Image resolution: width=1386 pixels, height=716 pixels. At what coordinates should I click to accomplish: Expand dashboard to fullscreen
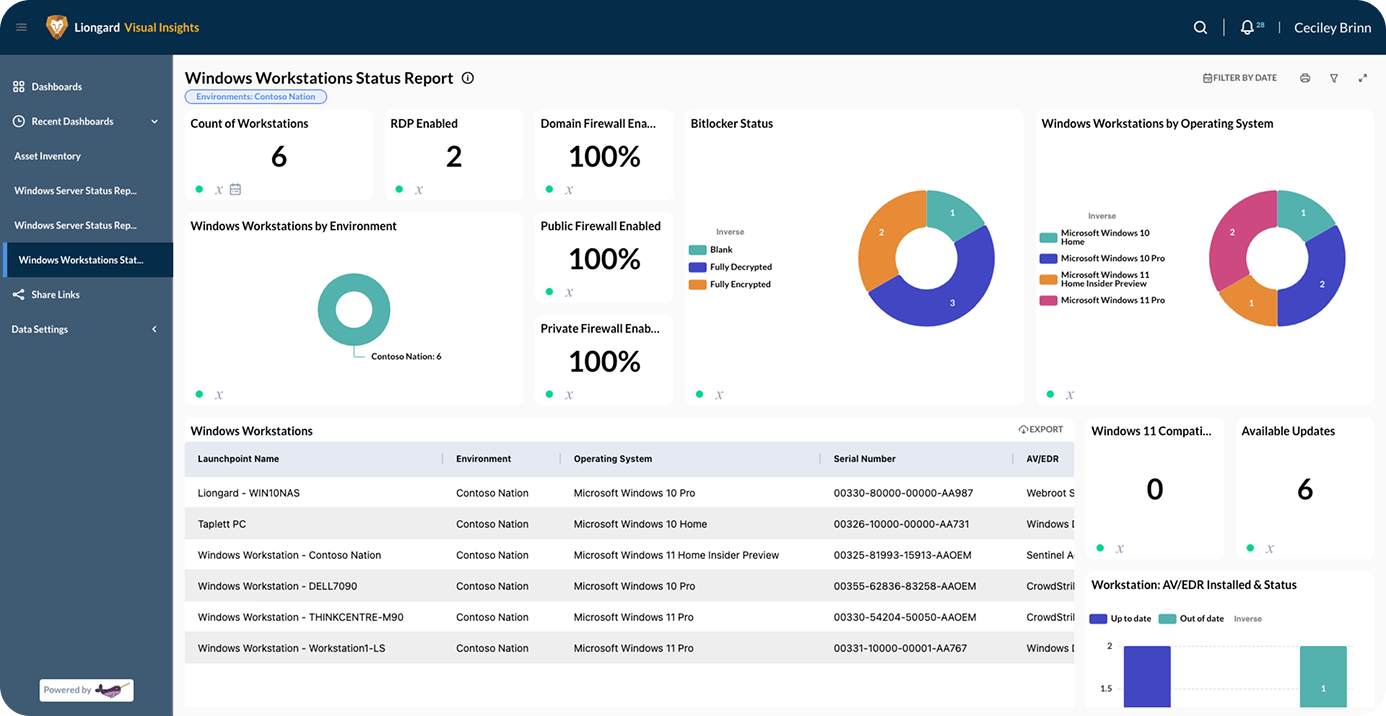[1363, 78]
